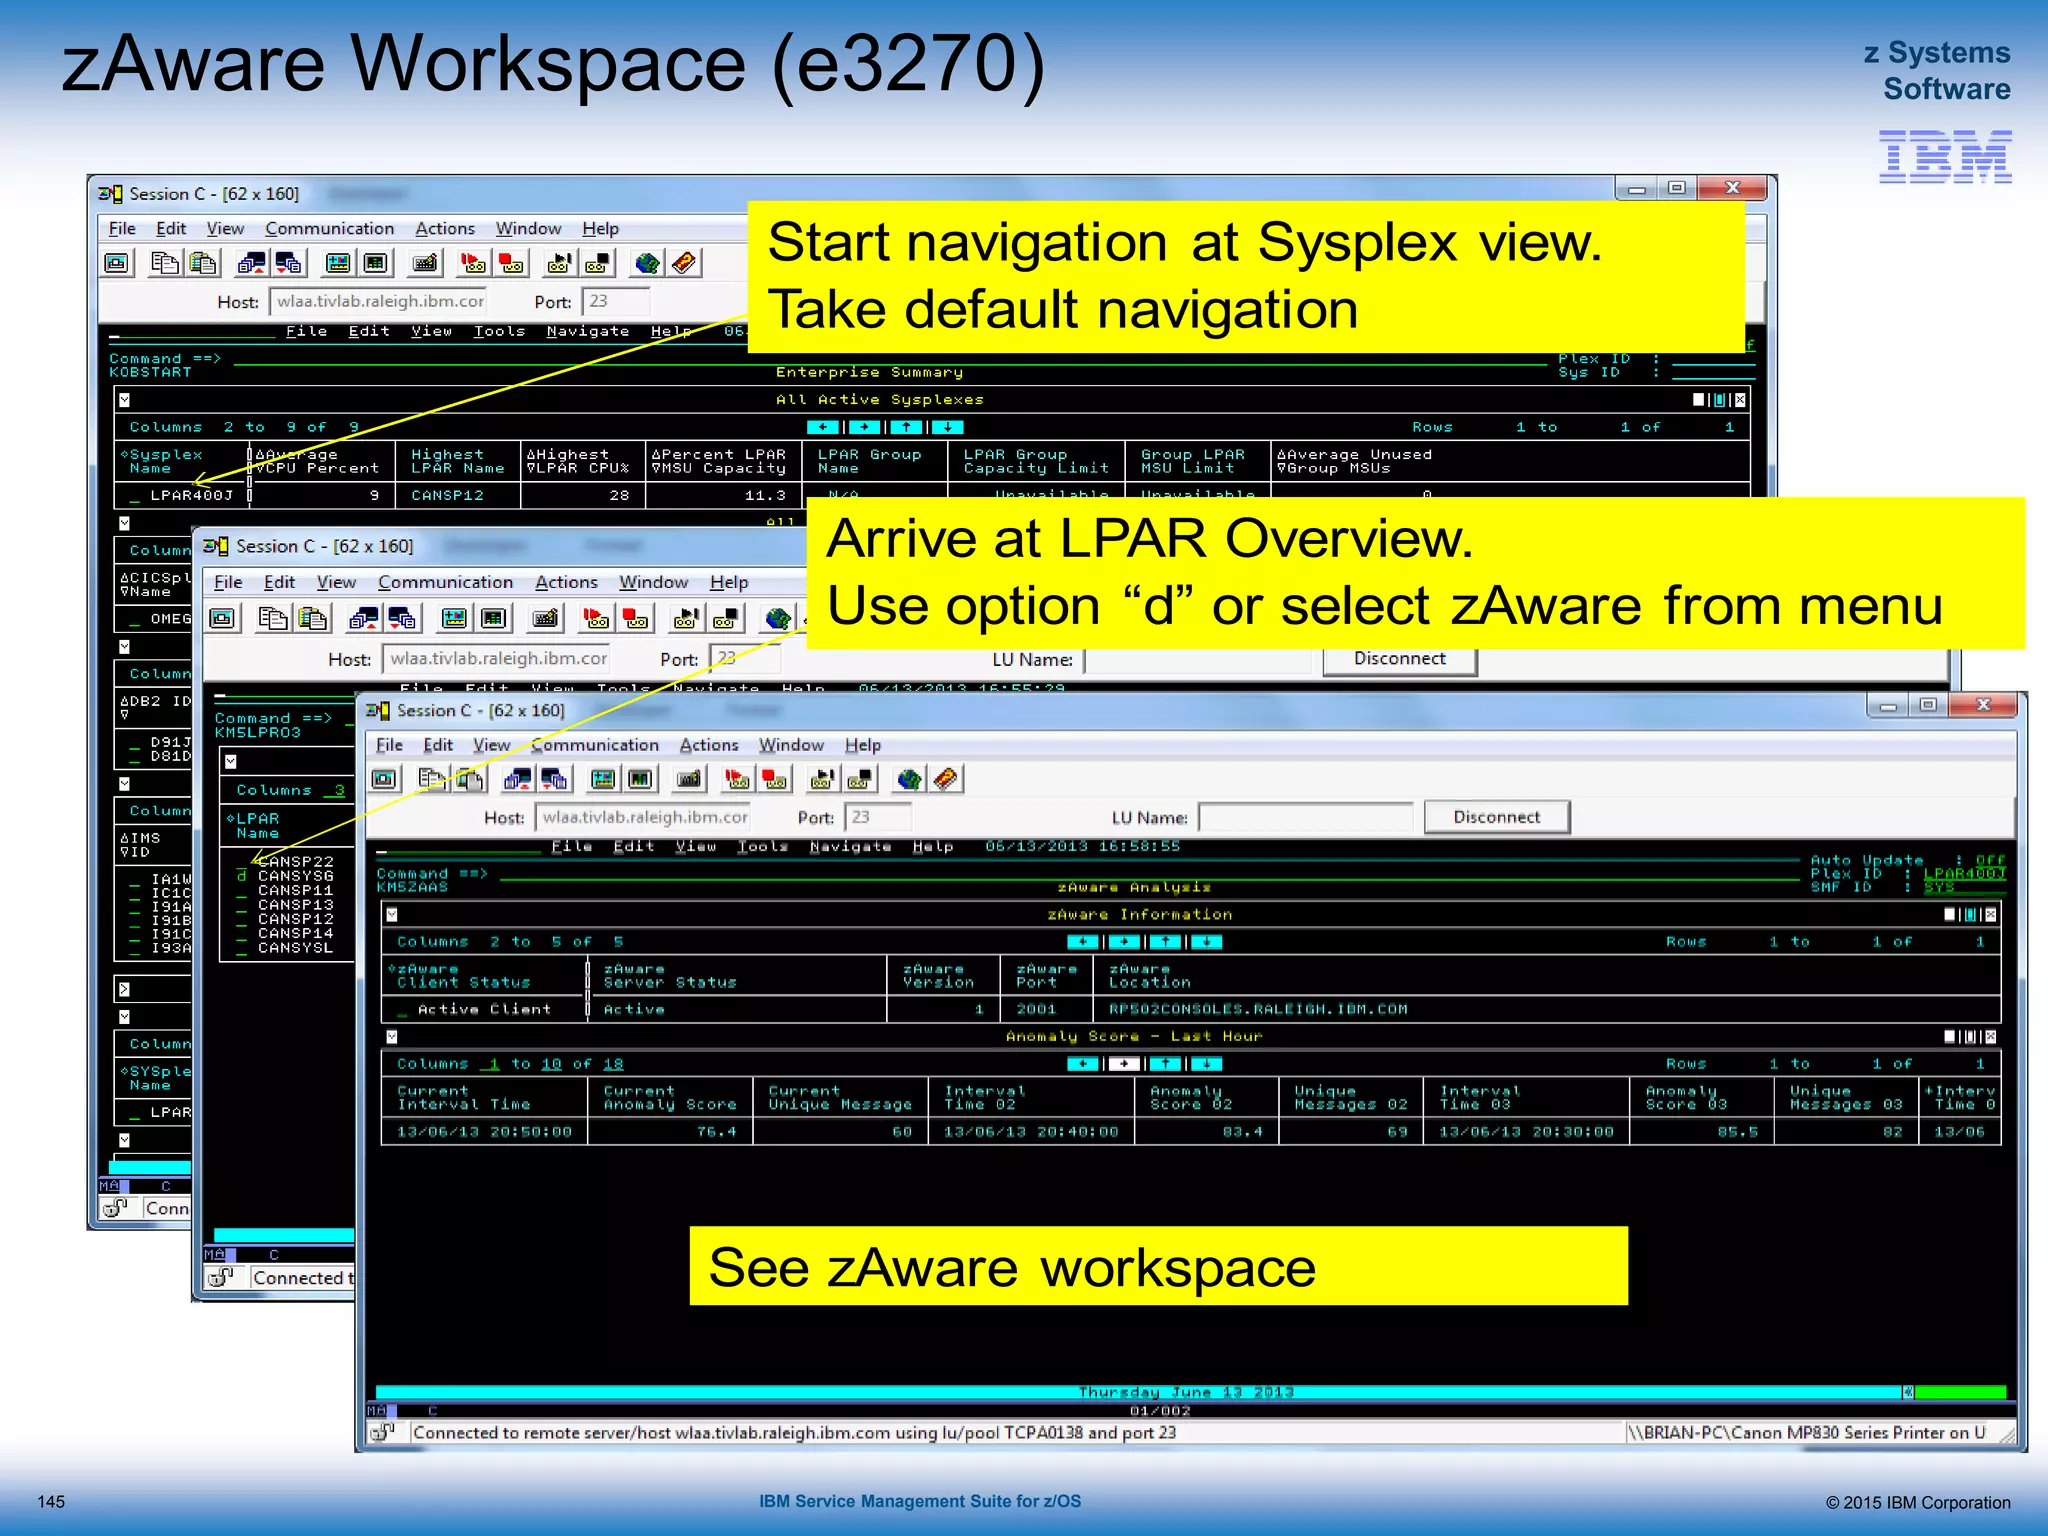This screenshot has height=1536, width=2048.
Task: Click Copy icon in back Enterprise Summary window
Action: coord(165,263)
